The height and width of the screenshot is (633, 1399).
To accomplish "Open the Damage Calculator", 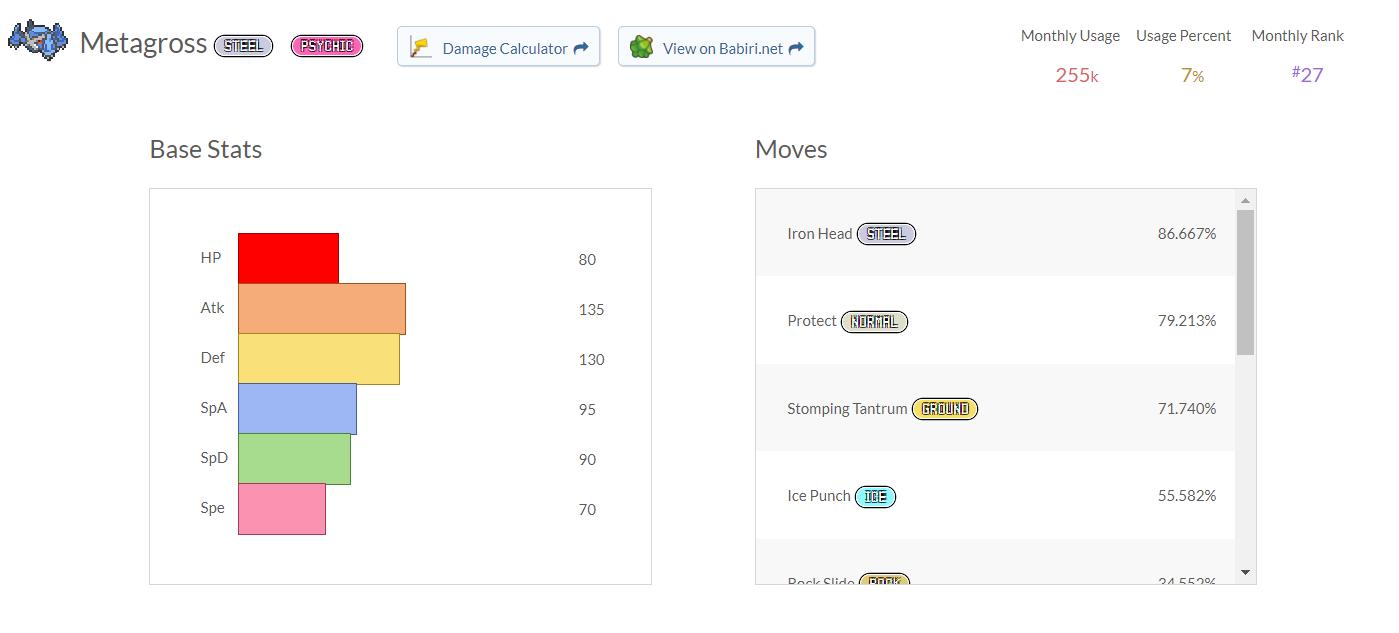I will click(x=505, y=48).
